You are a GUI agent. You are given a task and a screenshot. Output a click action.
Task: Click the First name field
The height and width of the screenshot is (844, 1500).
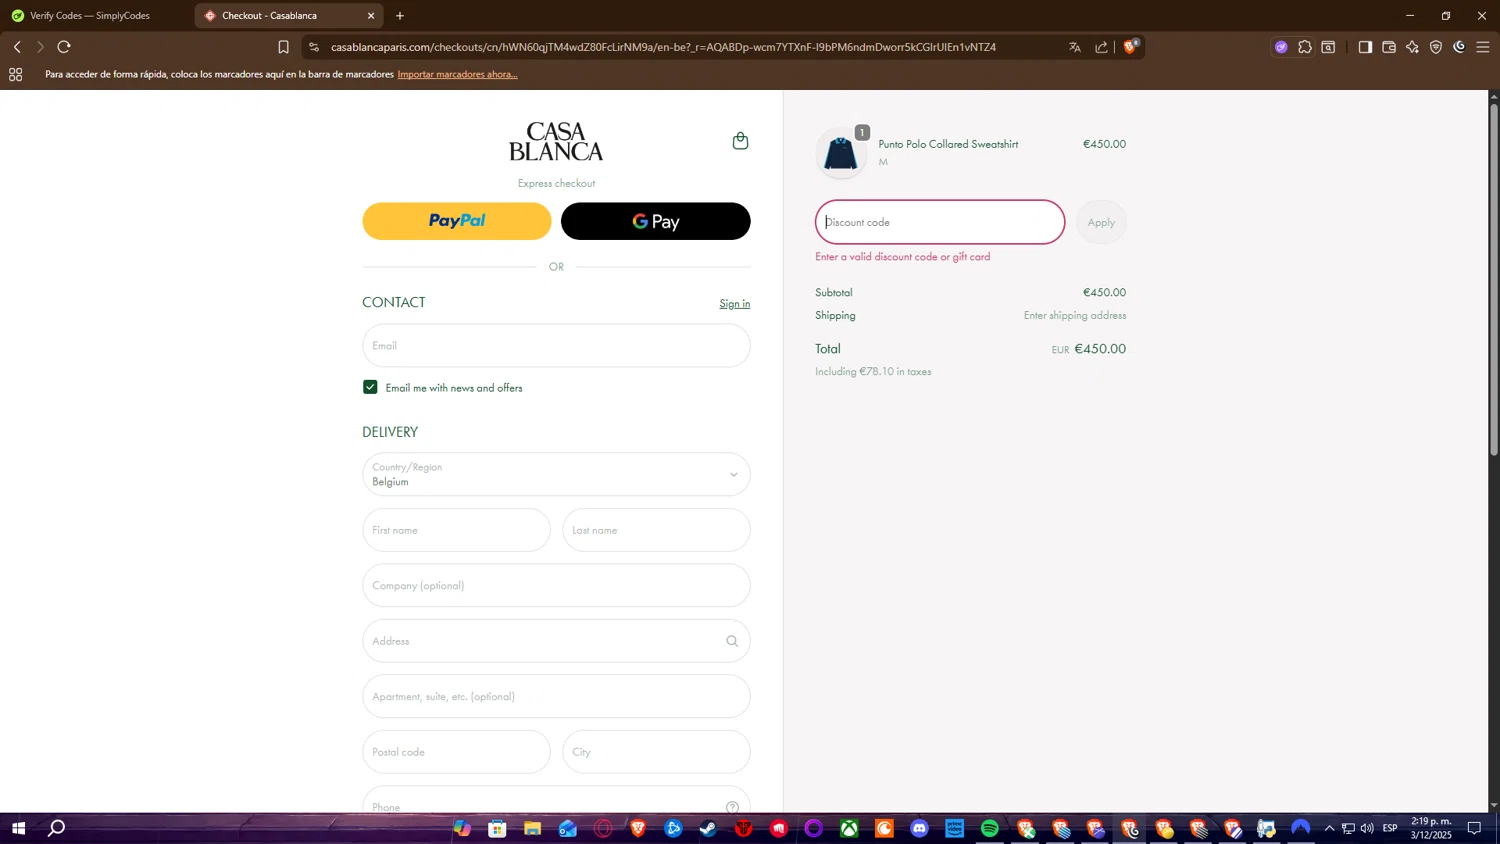coord(456,530)
